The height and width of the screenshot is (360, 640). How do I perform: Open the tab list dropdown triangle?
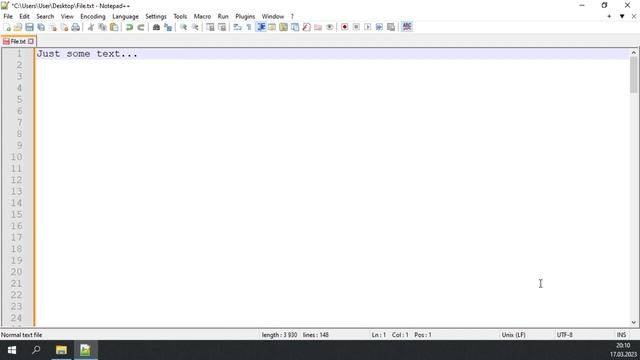tap(622, 16)
